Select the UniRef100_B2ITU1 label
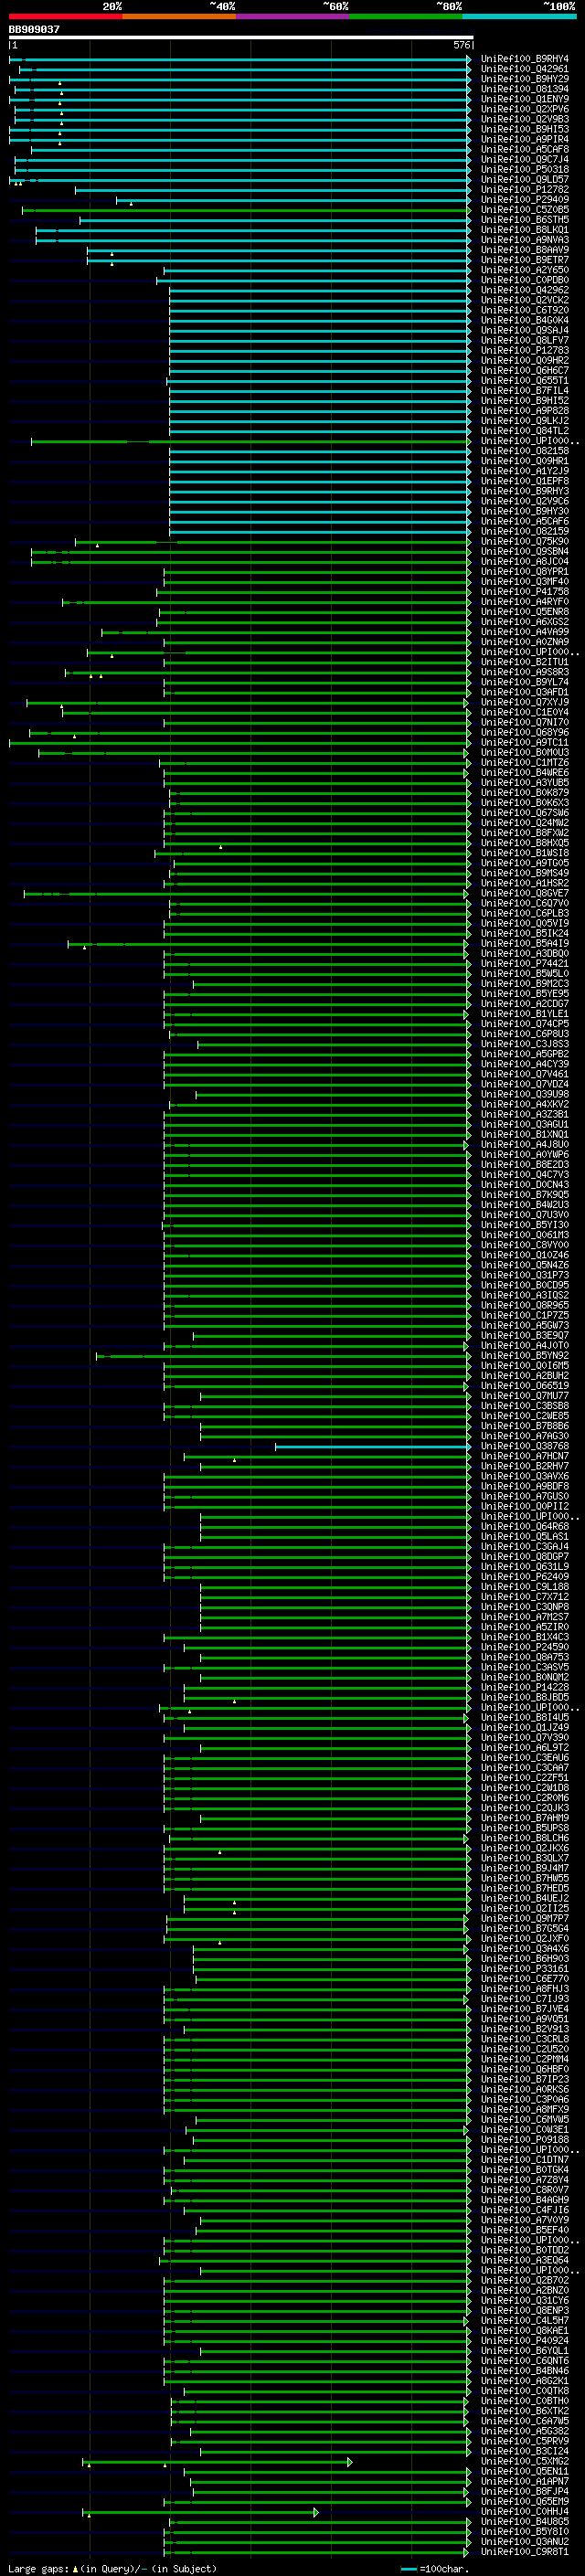 click(x=524, y=662)
